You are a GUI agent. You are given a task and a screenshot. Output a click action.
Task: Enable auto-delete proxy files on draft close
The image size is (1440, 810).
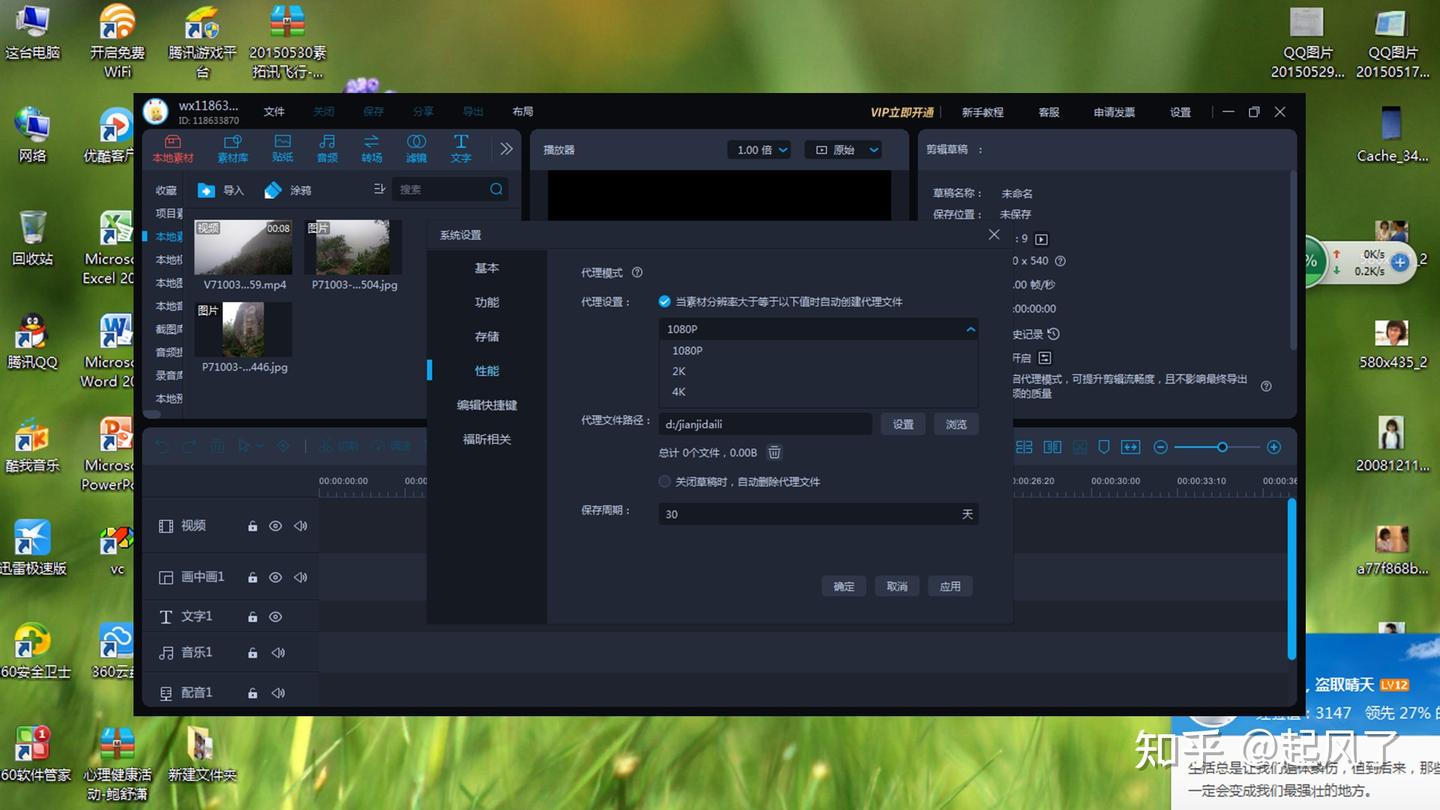(x=664, y=481)
